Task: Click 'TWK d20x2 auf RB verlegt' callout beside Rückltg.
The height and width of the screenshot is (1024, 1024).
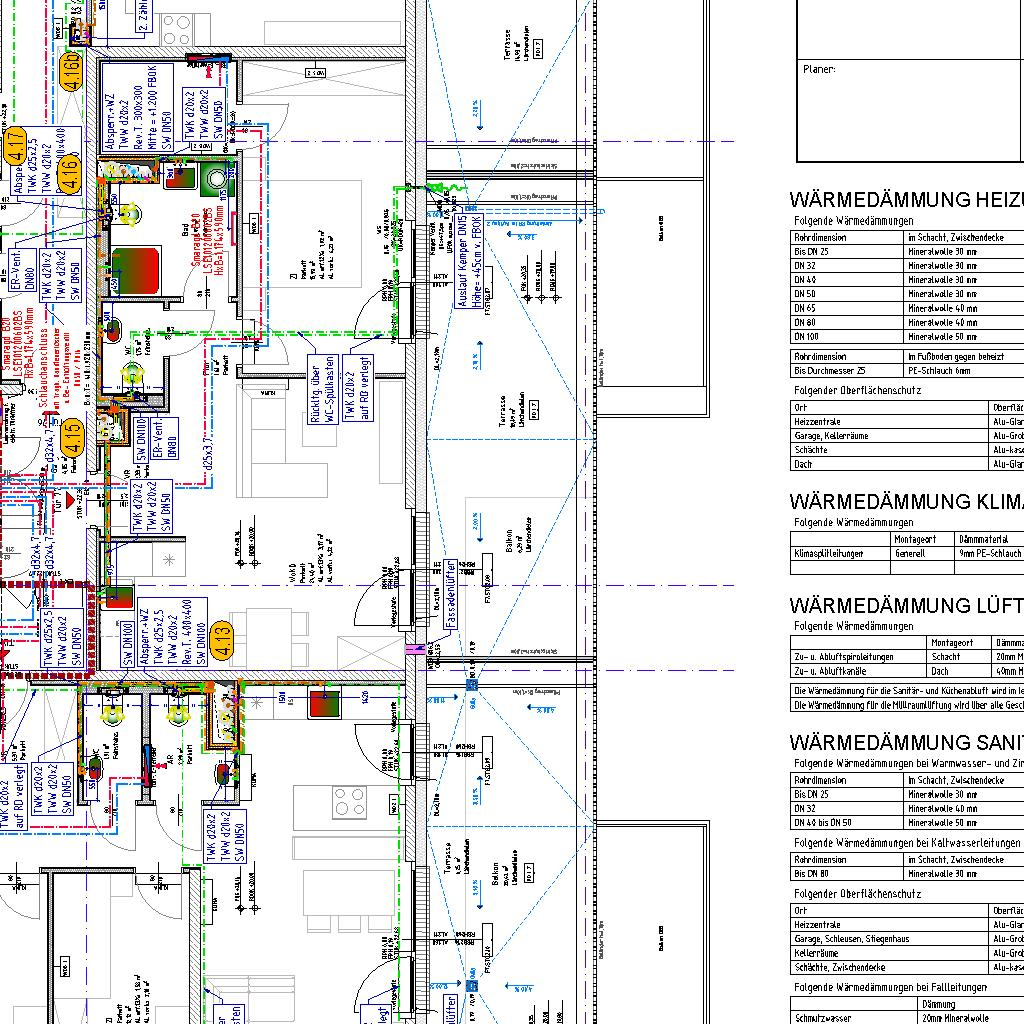Action: pos(358,387)
